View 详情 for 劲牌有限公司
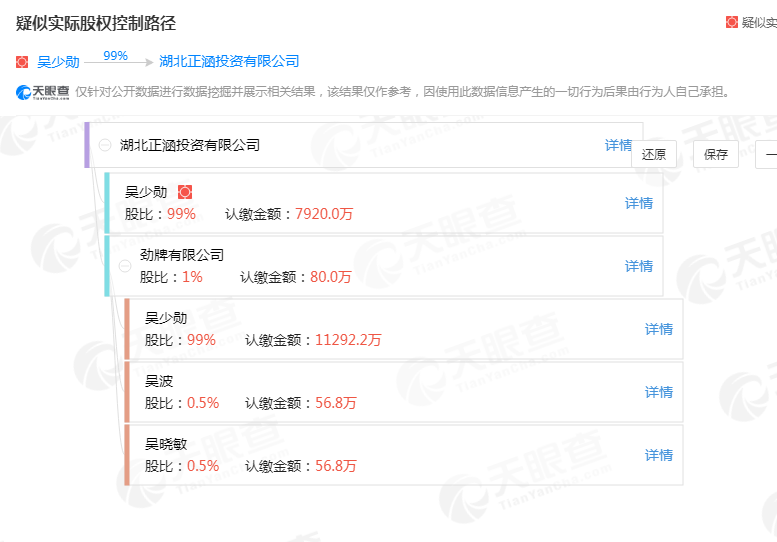777x542 pixels. click(x=638, y=266)
